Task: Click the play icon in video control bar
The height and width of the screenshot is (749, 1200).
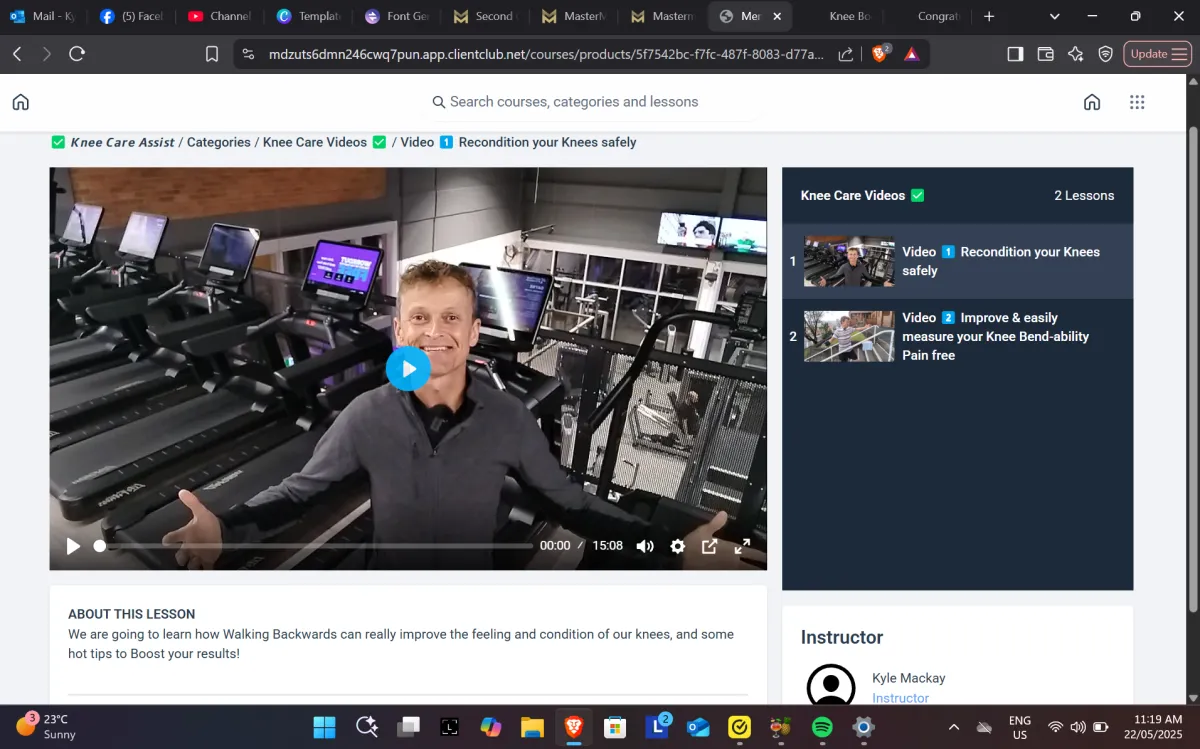Action: click(73, 546)
